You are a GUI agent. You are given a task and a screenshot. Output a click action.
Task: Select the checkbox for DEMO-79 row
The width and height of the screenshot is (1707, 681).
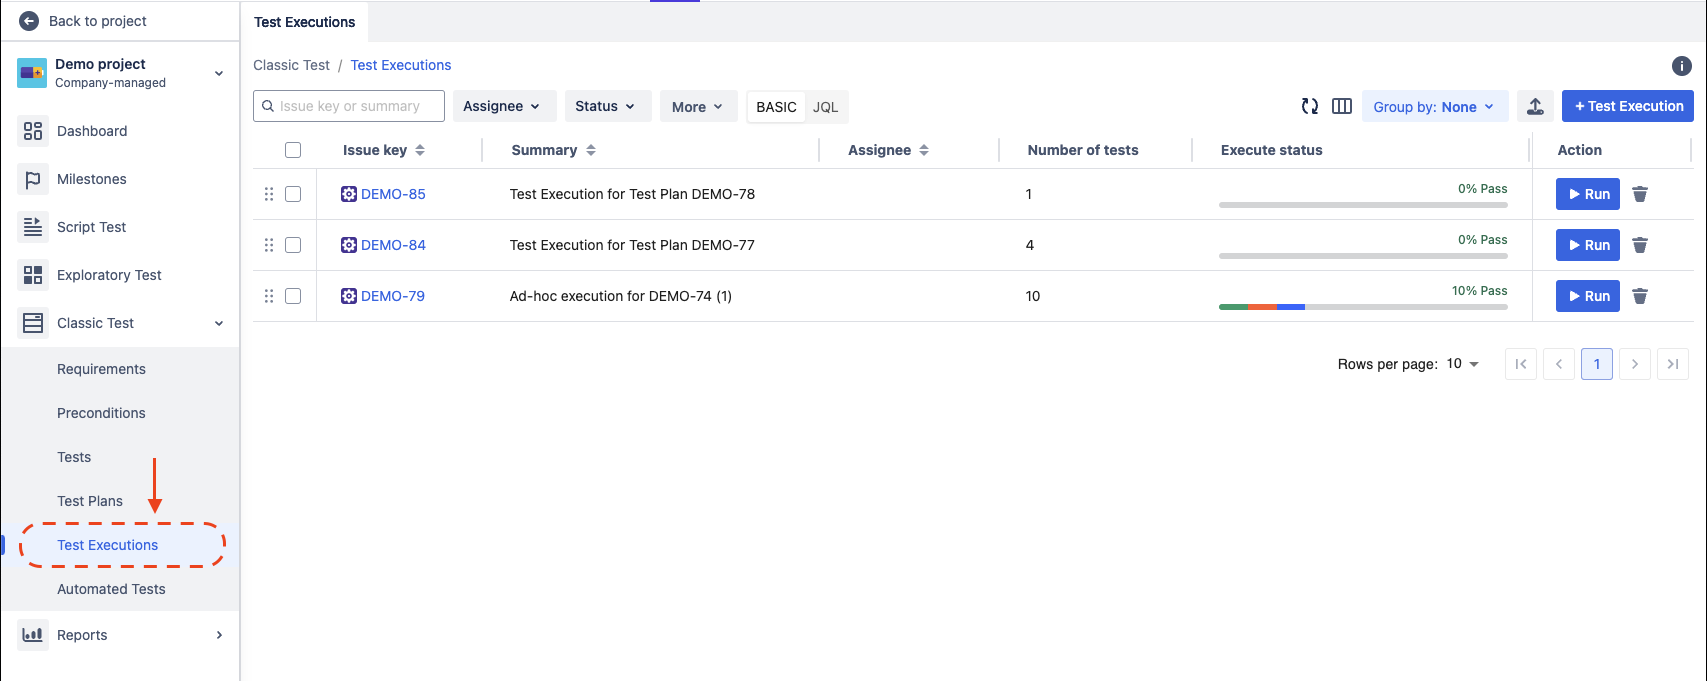point(293,296)
